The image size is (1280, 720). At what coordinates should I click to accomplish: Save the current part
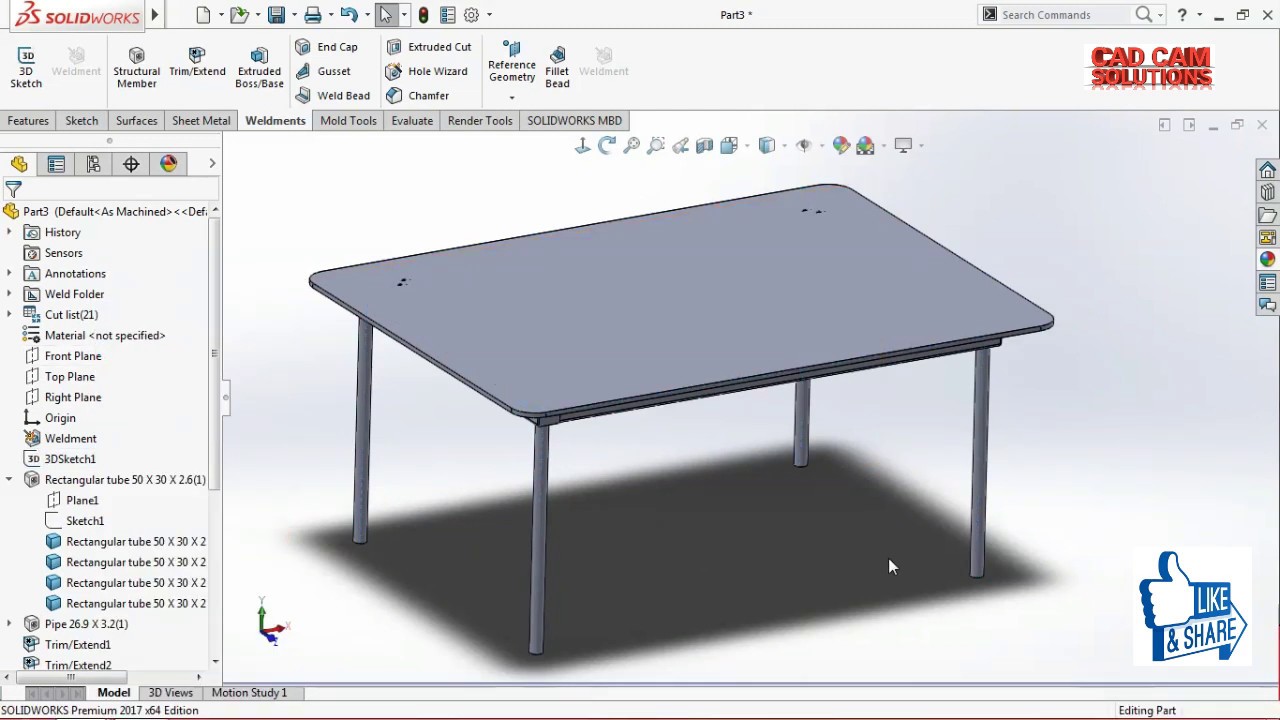pos(276,15)
